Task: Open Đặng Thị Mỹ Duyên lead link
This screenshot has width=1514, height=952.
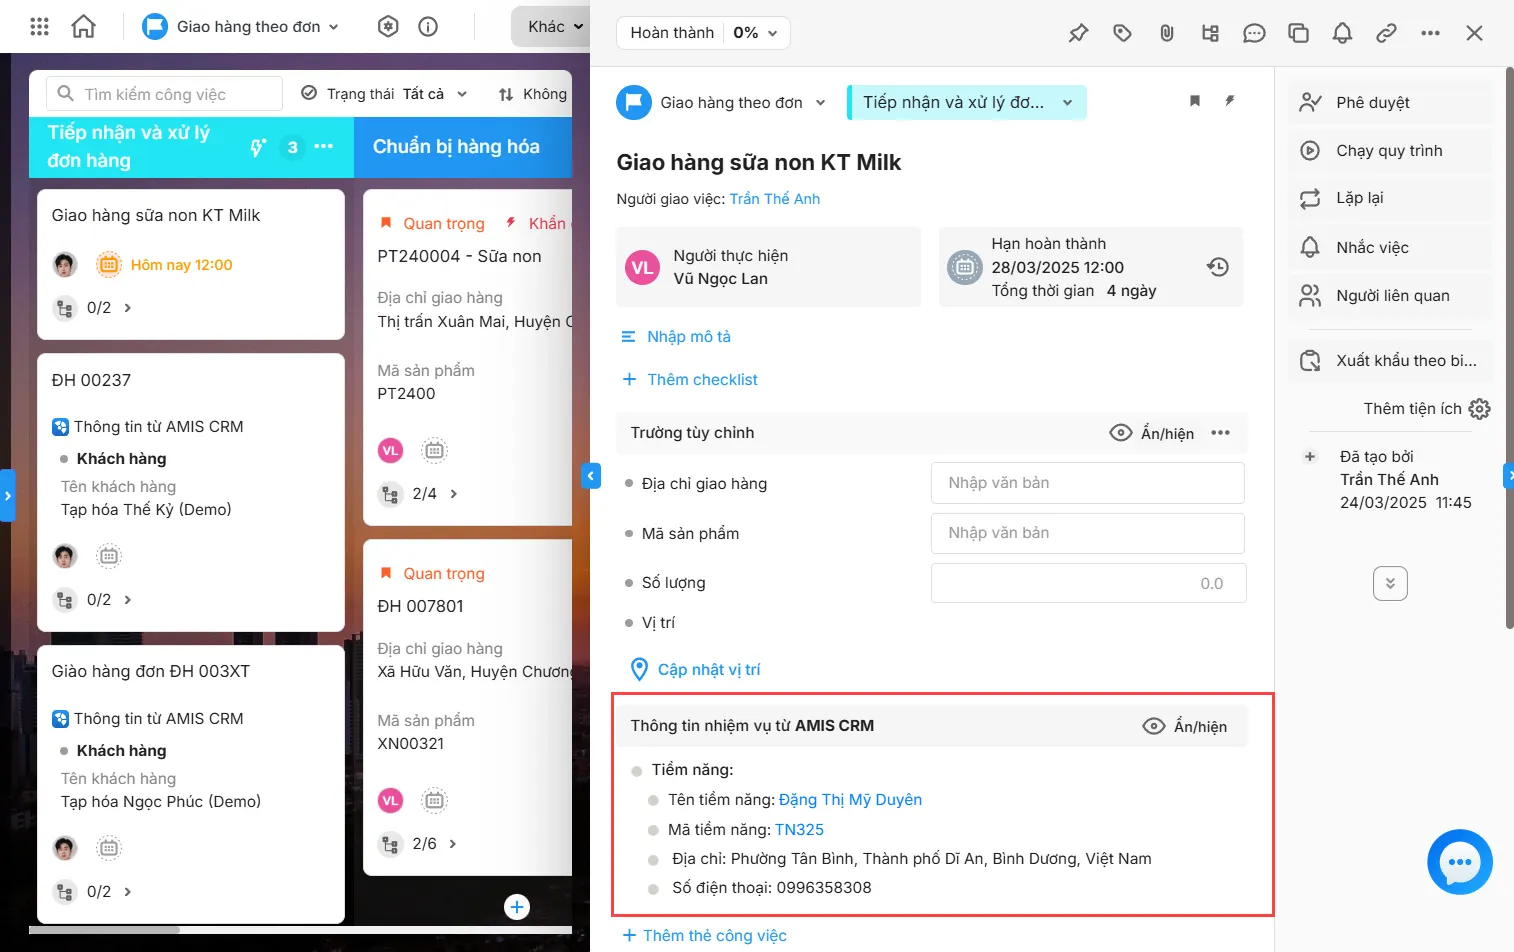Action: [850, 799]
